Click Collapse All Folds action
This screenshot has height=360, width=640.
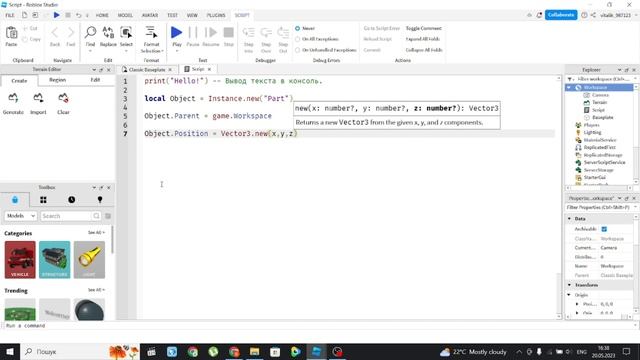[424, 50]
